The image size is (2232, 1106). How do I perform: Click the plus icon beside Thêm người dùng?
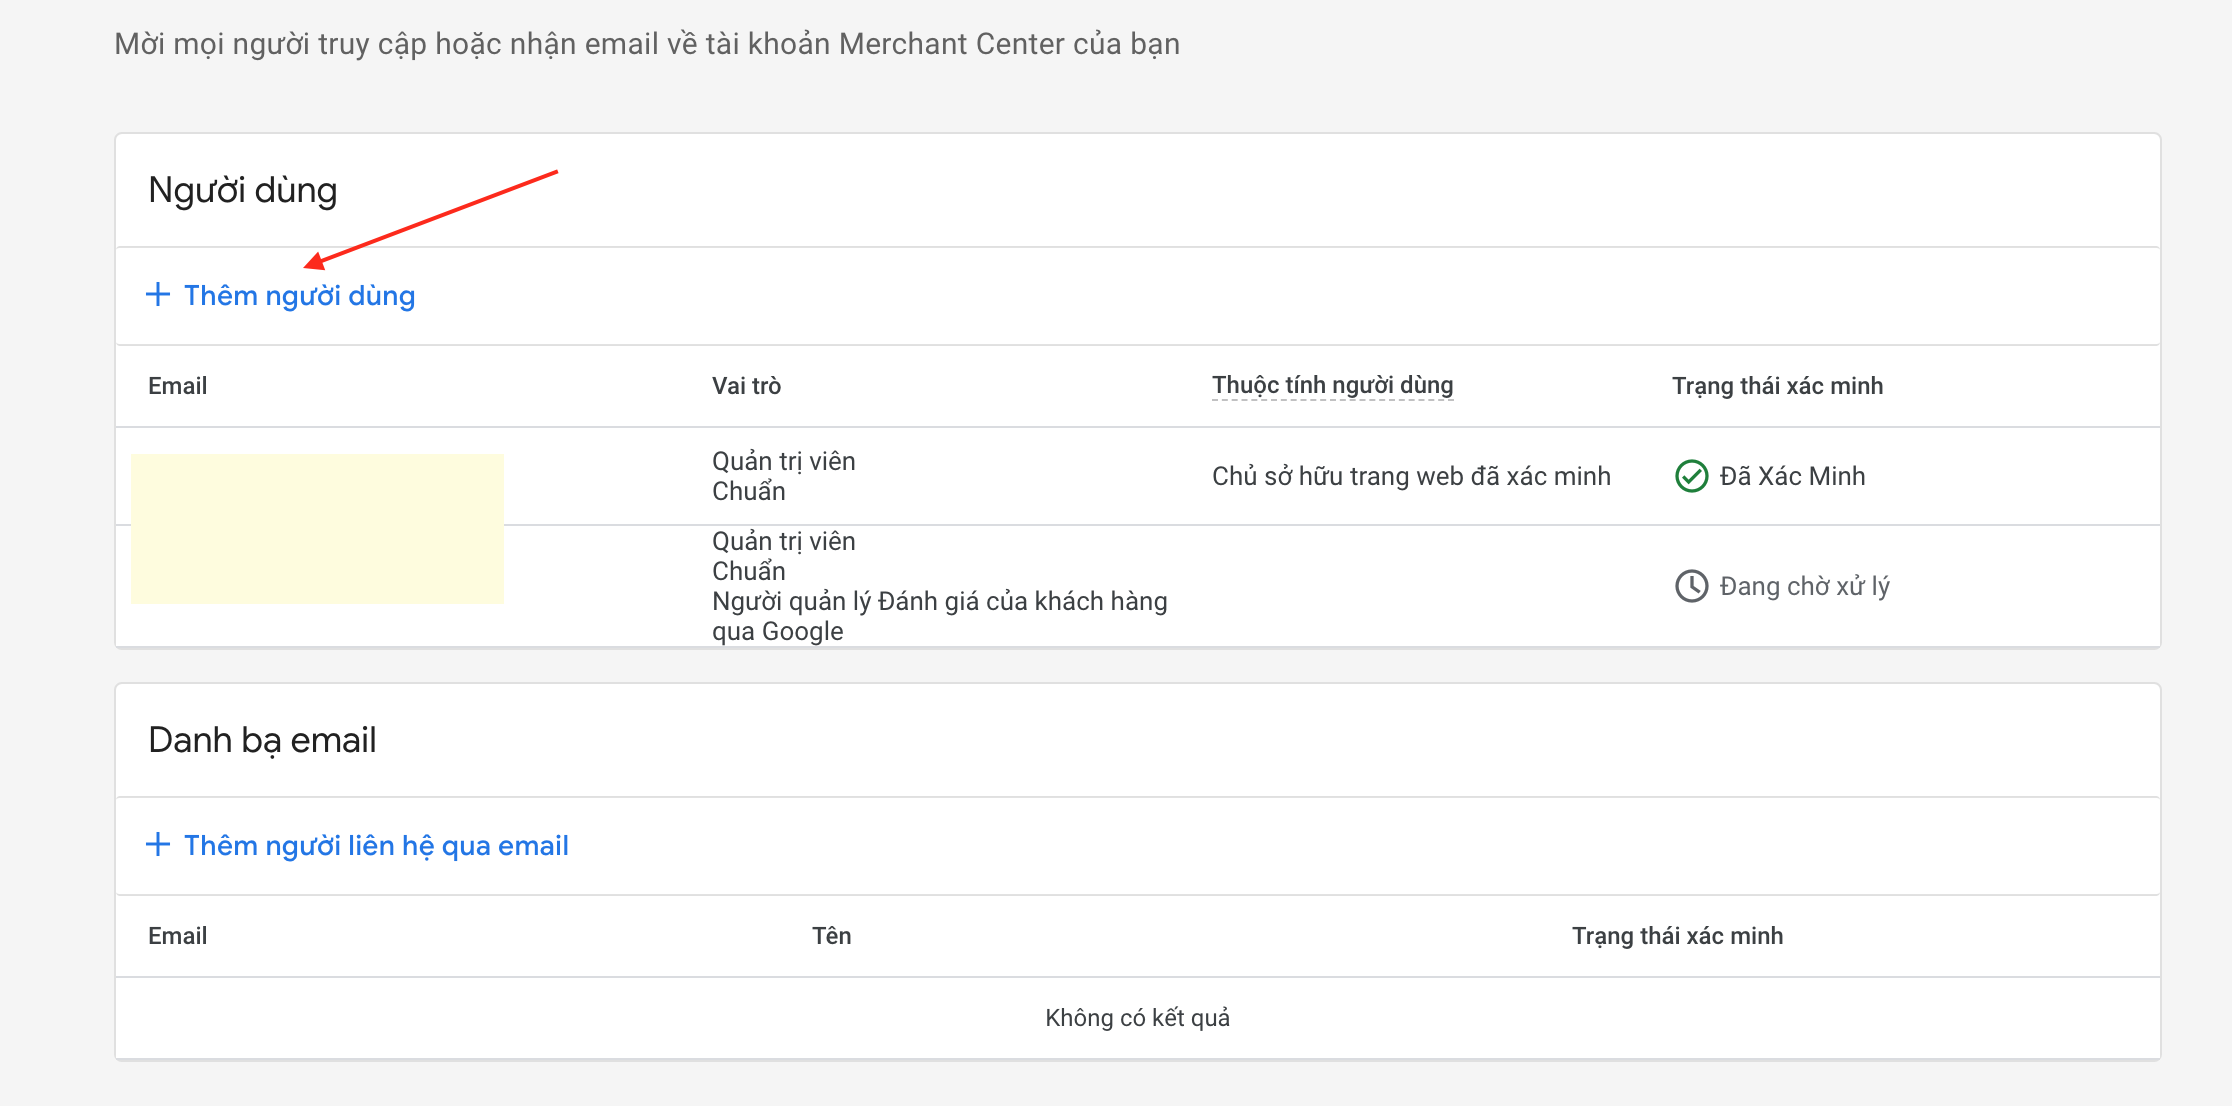(x=158, y=295)
